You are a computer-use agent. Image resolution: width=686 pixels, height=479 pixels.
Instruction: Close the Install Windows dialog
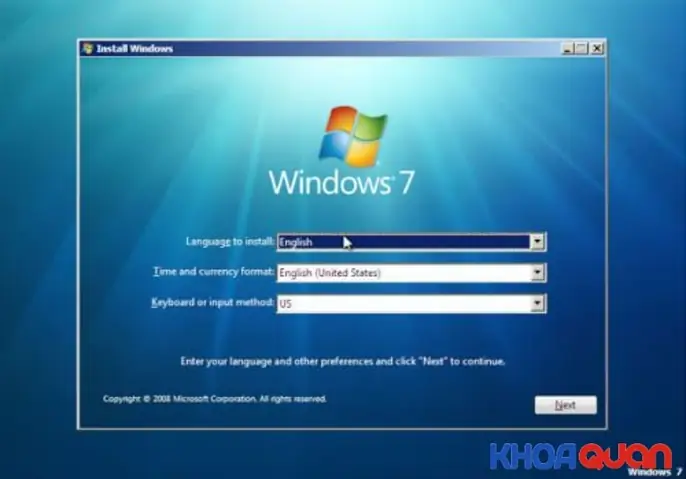597,49
